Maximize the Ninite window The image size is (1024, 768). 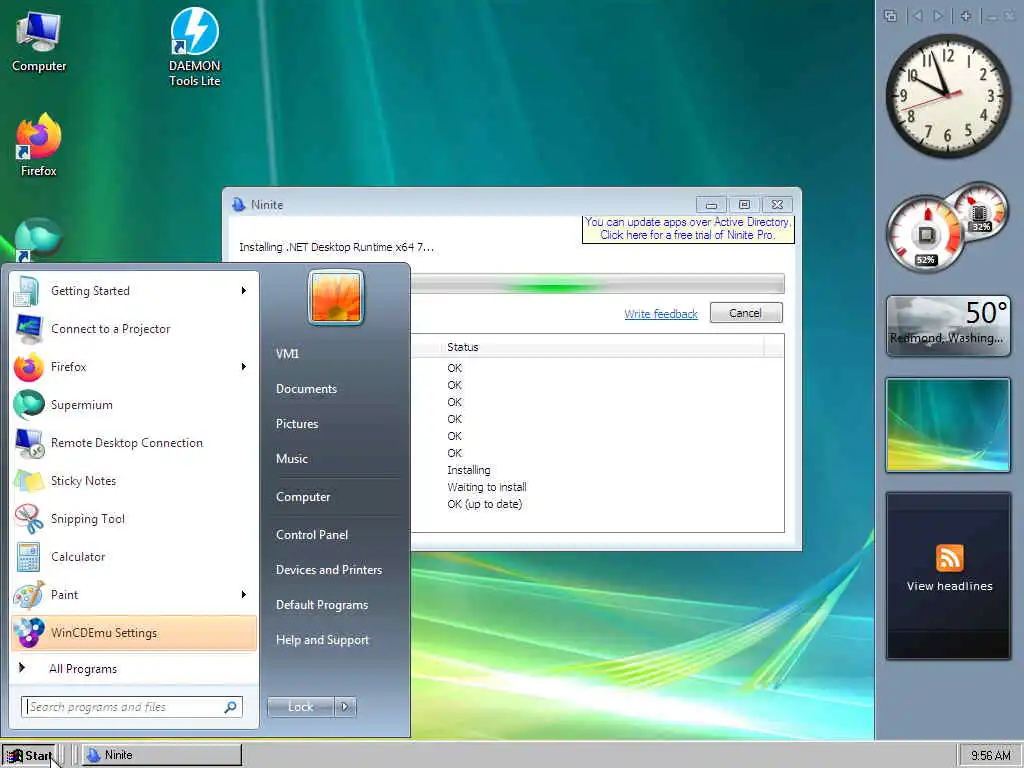[744, 205]
